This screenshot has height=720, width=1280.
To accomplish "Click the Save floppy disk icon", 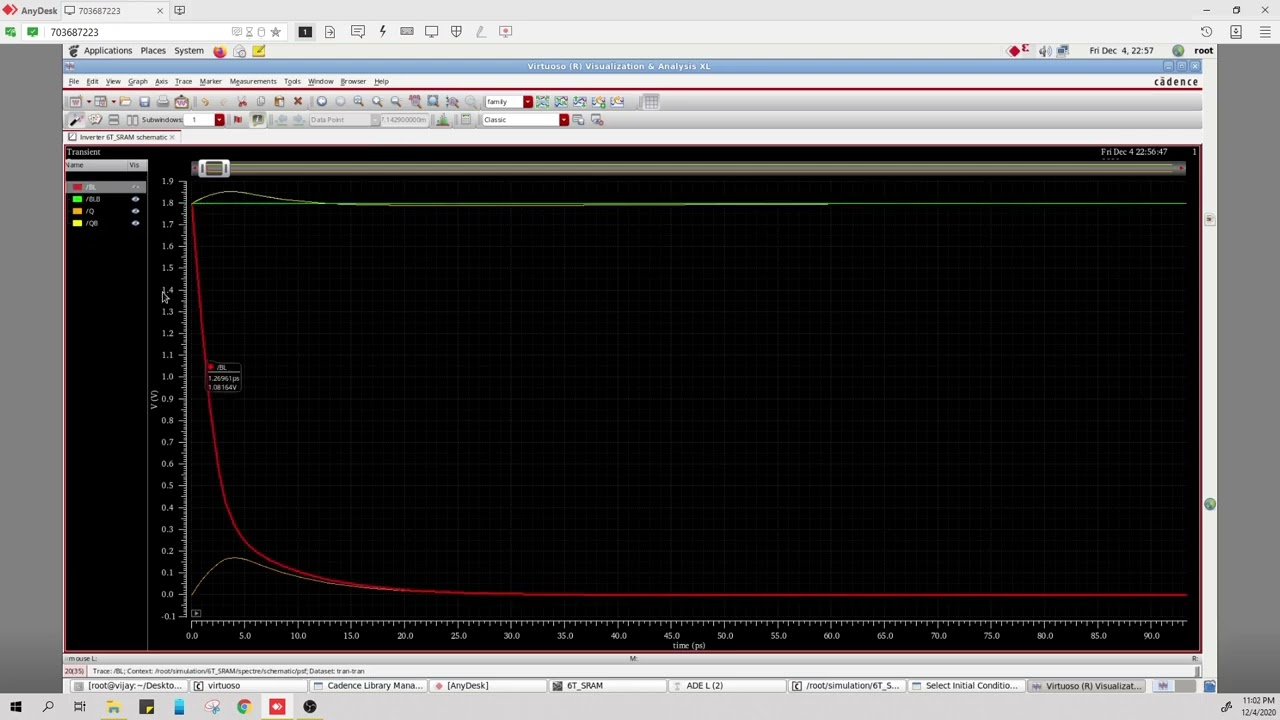I will pos(144,101).
